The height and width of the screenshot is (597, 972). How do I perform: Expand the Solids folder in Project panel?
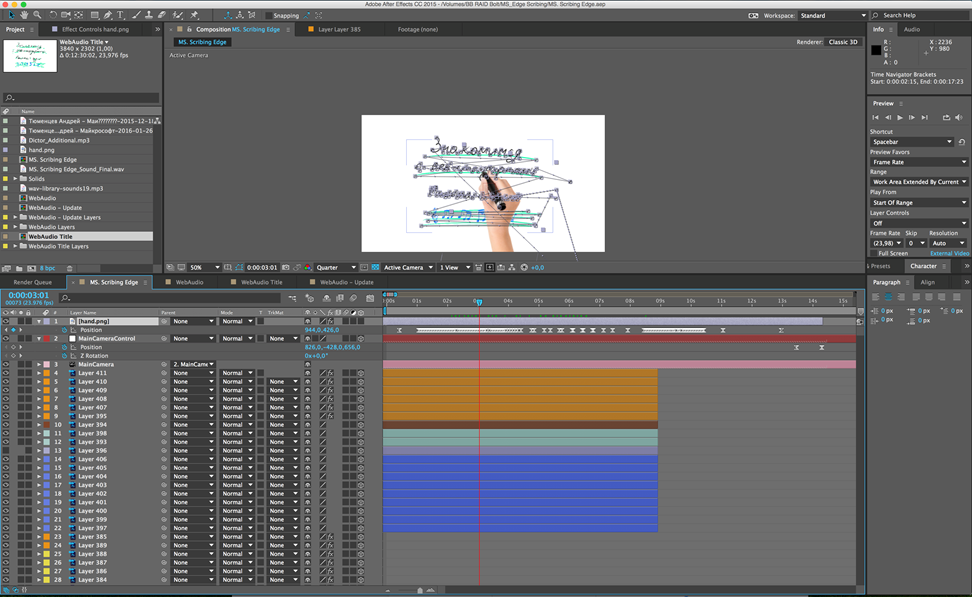[15, 179]
